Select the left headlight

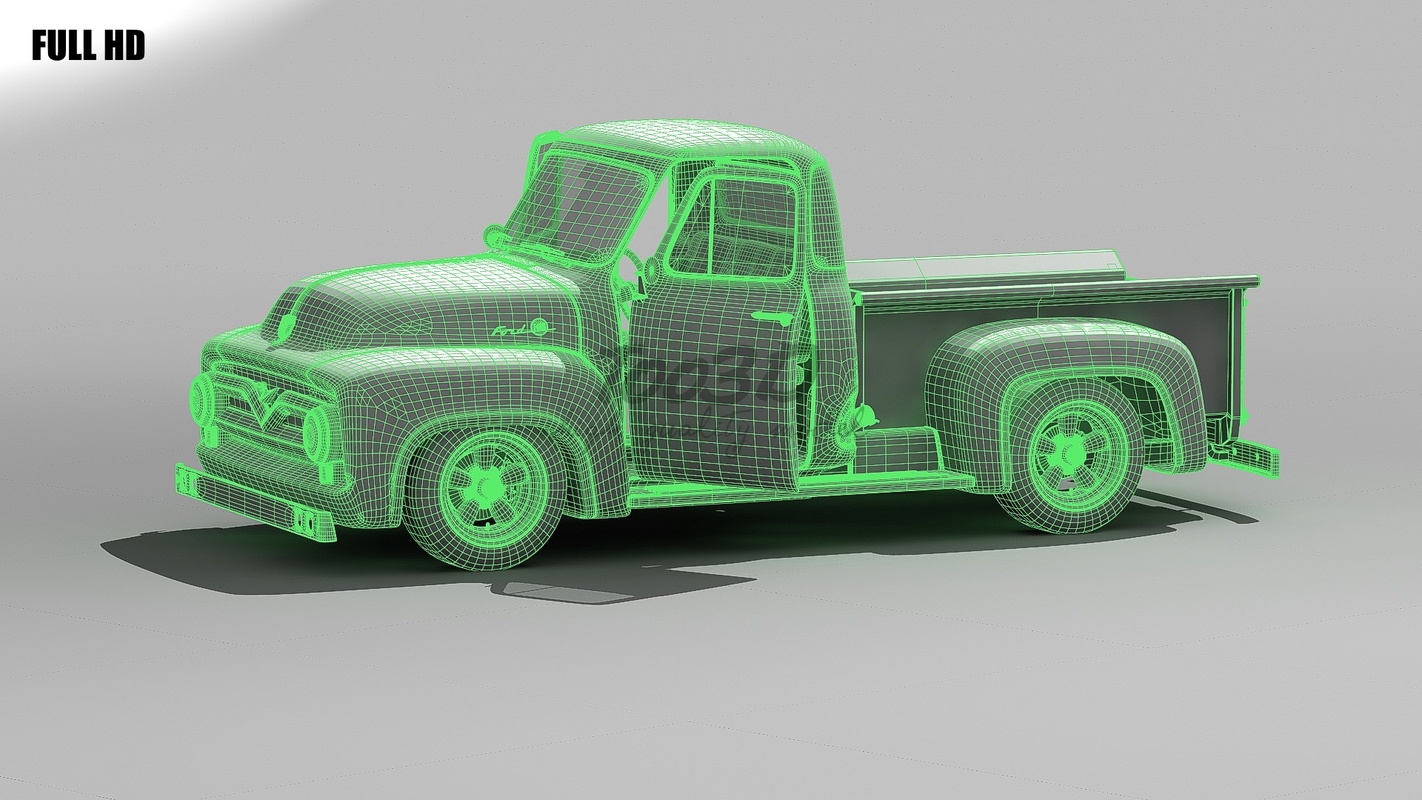pos(200,399)
